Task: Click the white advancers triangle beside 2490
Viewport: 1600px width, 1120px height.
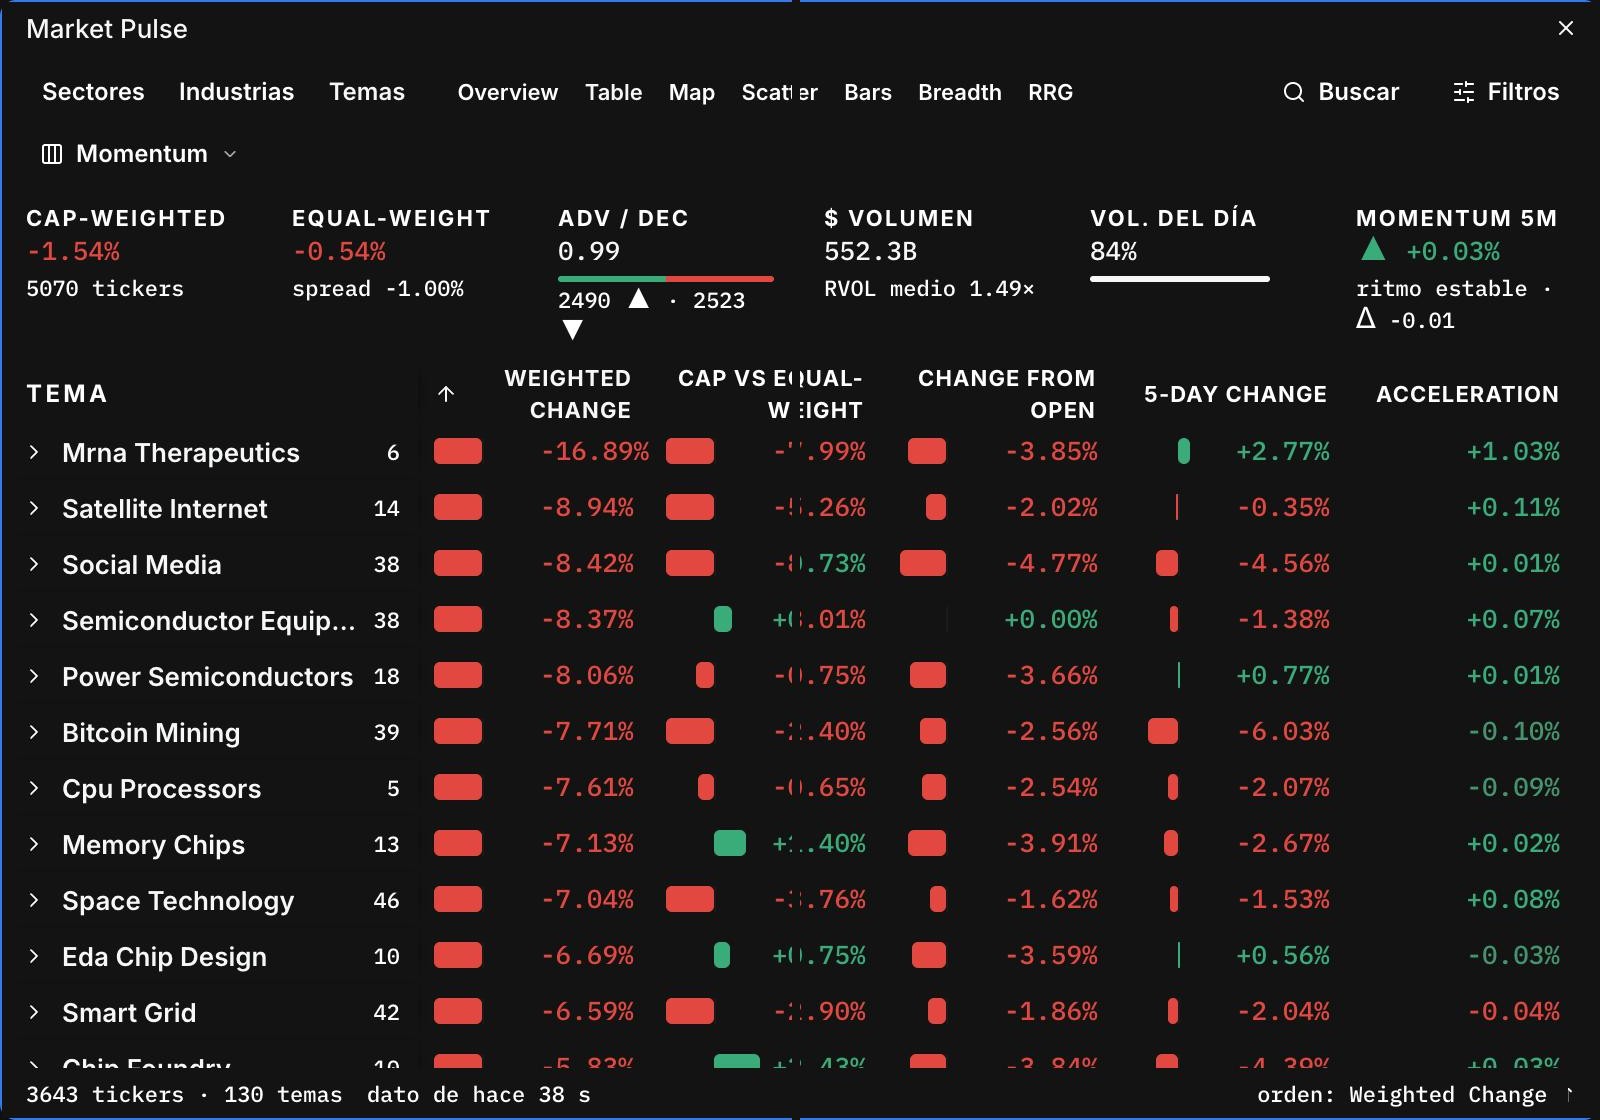Action: click(638, 299)
